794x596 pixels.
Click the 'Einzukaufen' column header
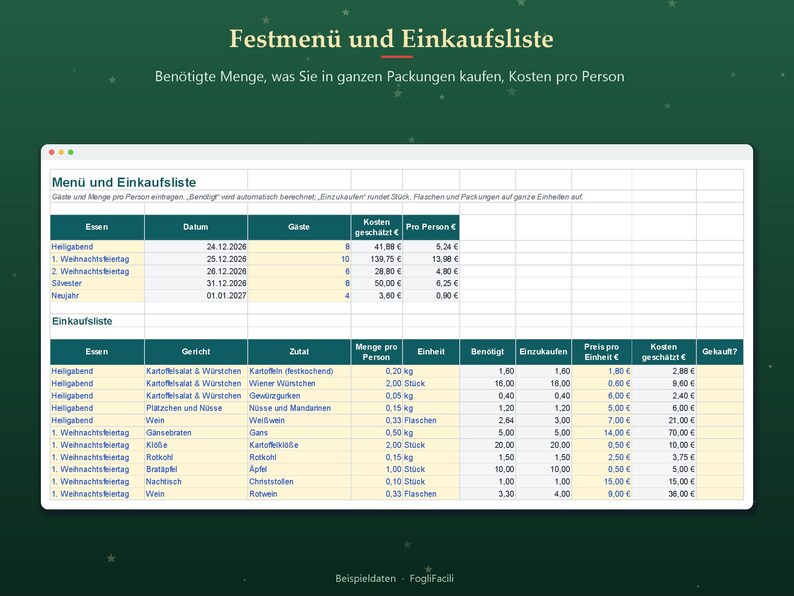tap(543, 352)
